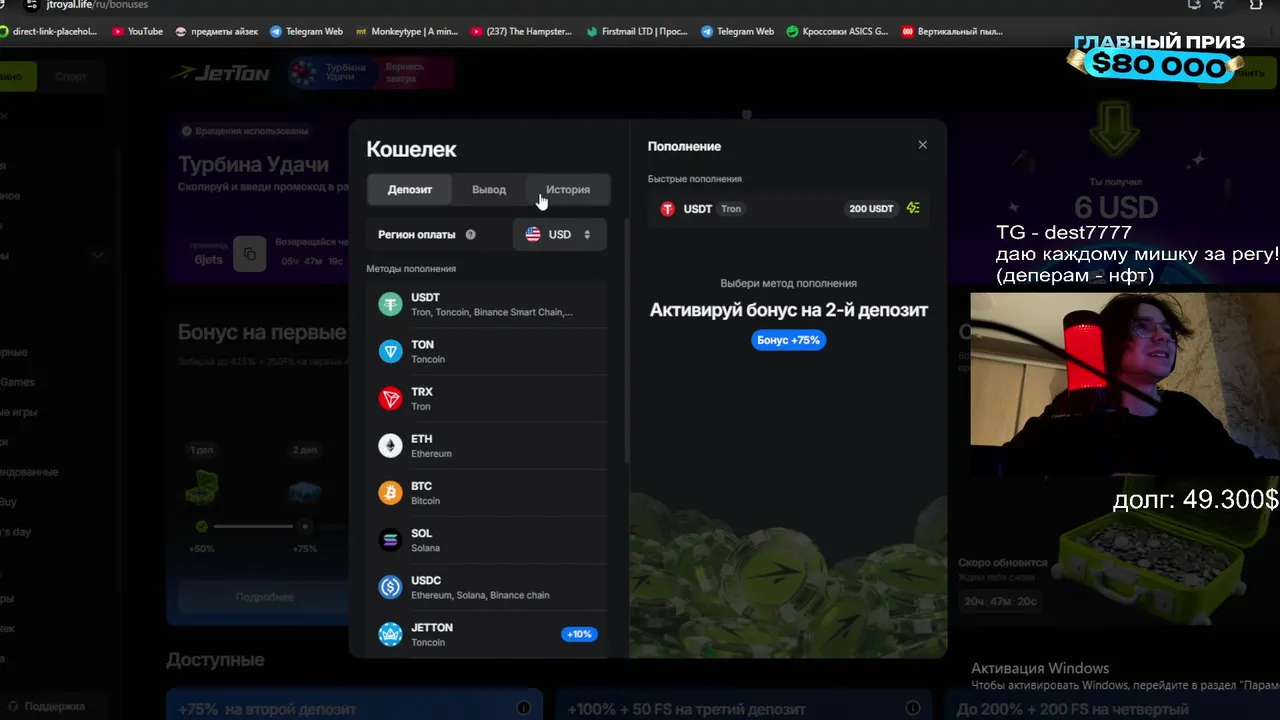The image size is (1280, 720).
Task: Click USDT icon in Быстрые пополнения
Action: point(668,209)
